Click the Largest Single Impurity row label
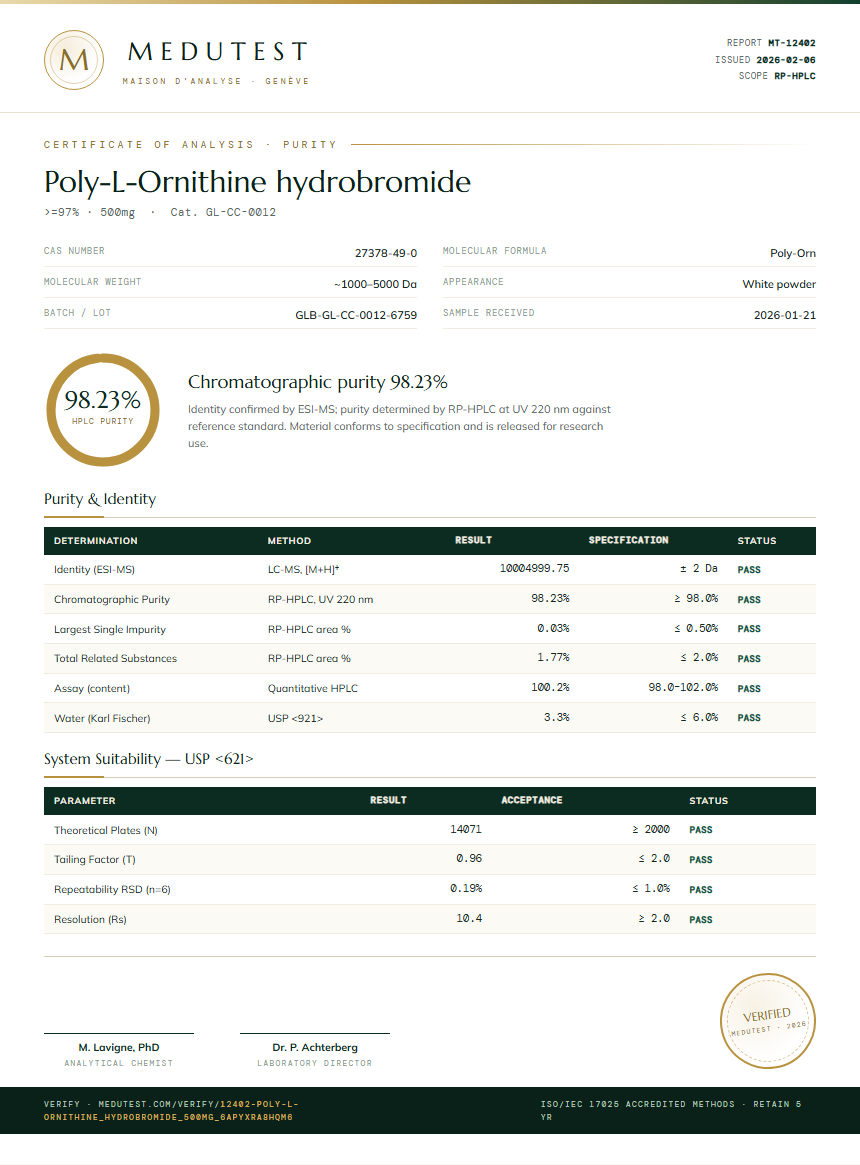 (x=109, y=629)
